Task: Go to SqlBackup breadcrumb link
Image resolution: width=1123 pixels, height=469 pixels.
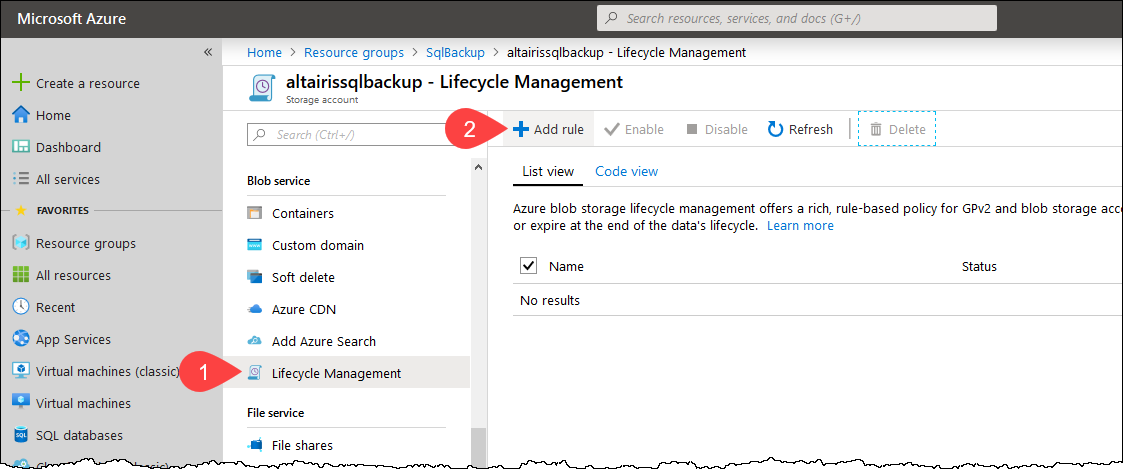Action: coord(456,52)
